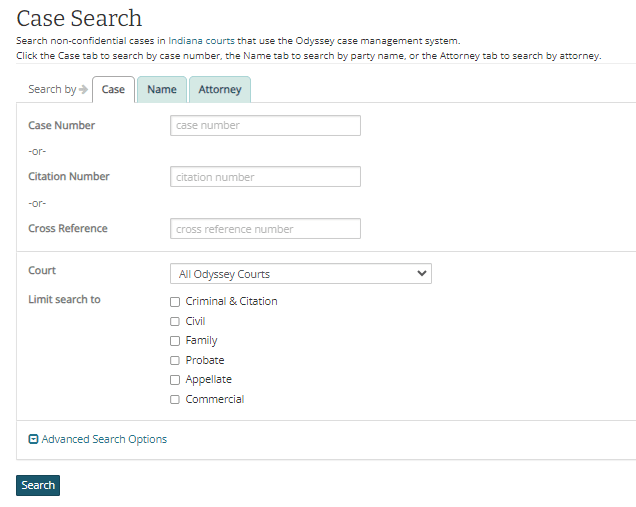
Task: Select the cross reference number field
Action: coord(265,229)
